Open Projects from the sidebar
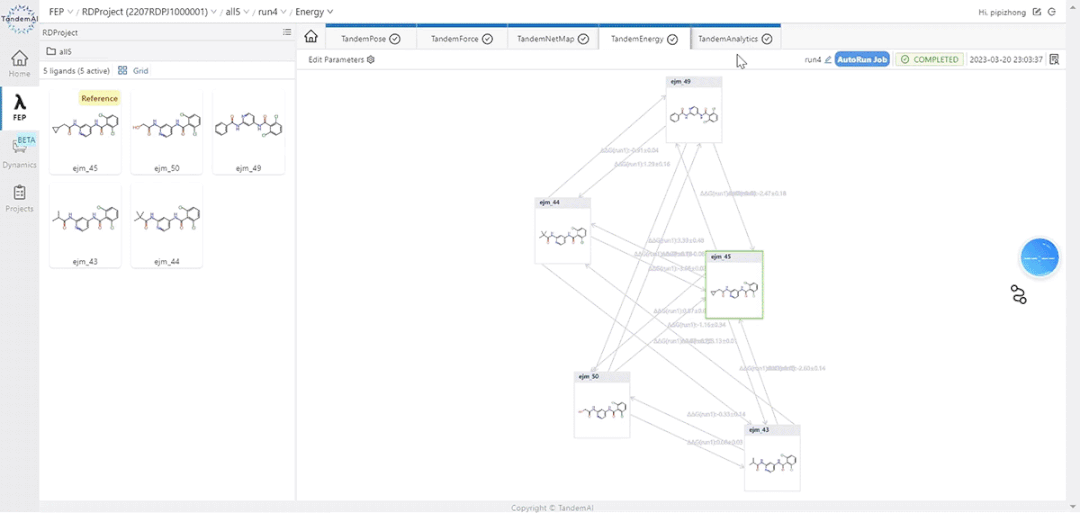The image size is (1080, 513). 19,198
